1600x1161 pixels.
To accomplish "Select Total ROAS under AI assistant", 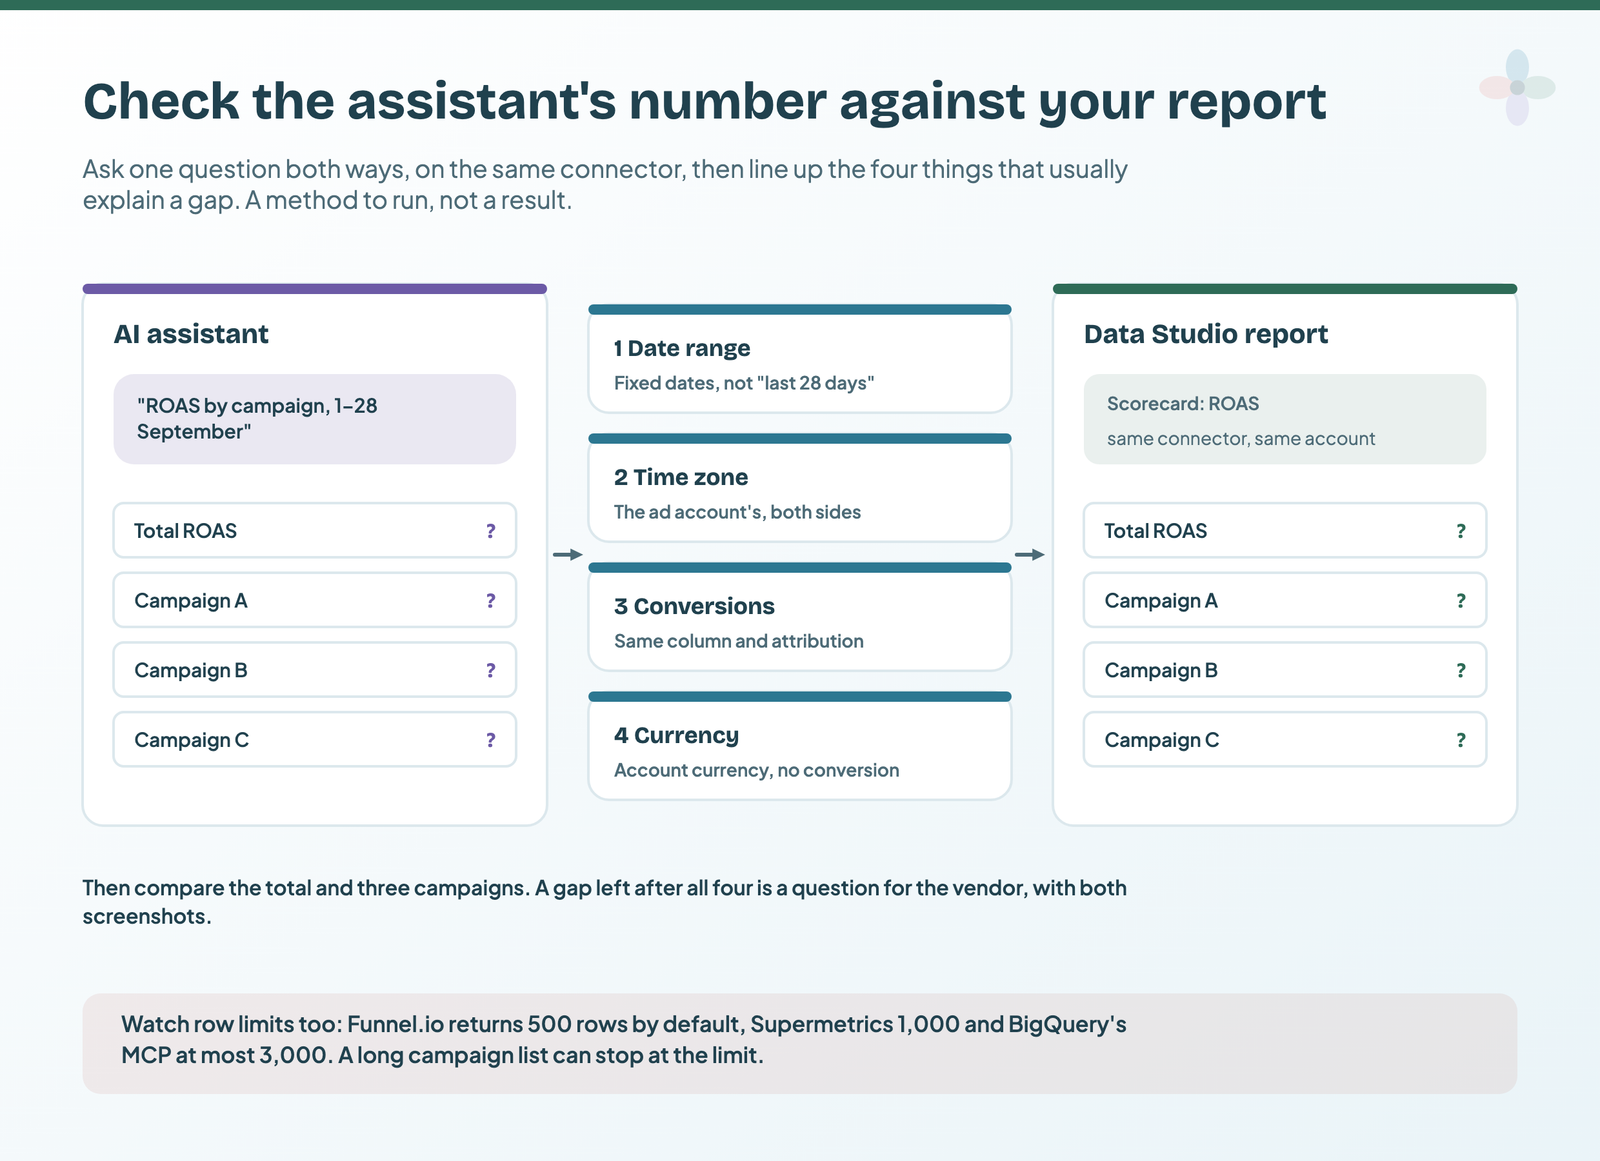I will pyautogui.click(x=315, y=530).
